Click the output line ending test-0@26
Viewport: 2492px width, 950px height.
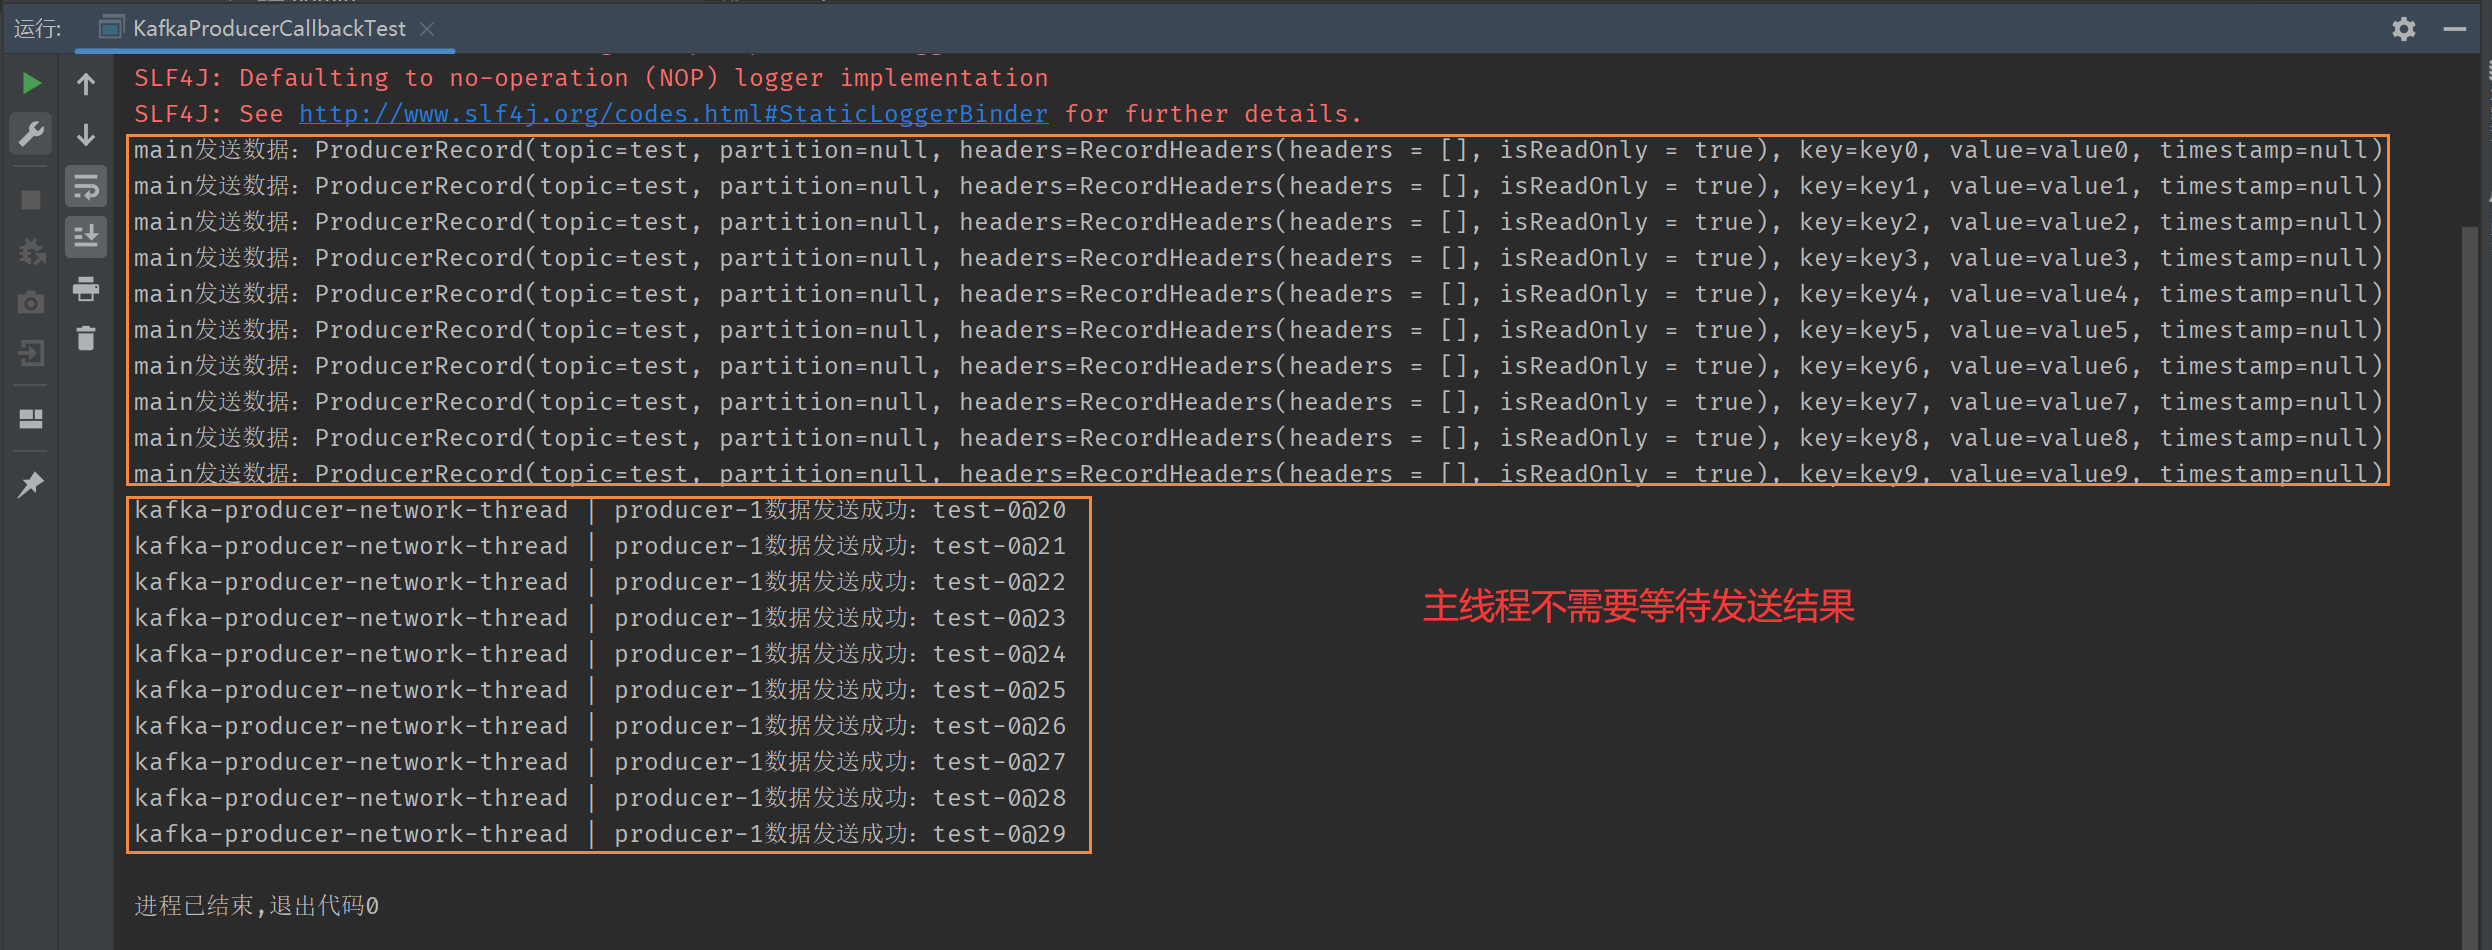tap(600, 726)
